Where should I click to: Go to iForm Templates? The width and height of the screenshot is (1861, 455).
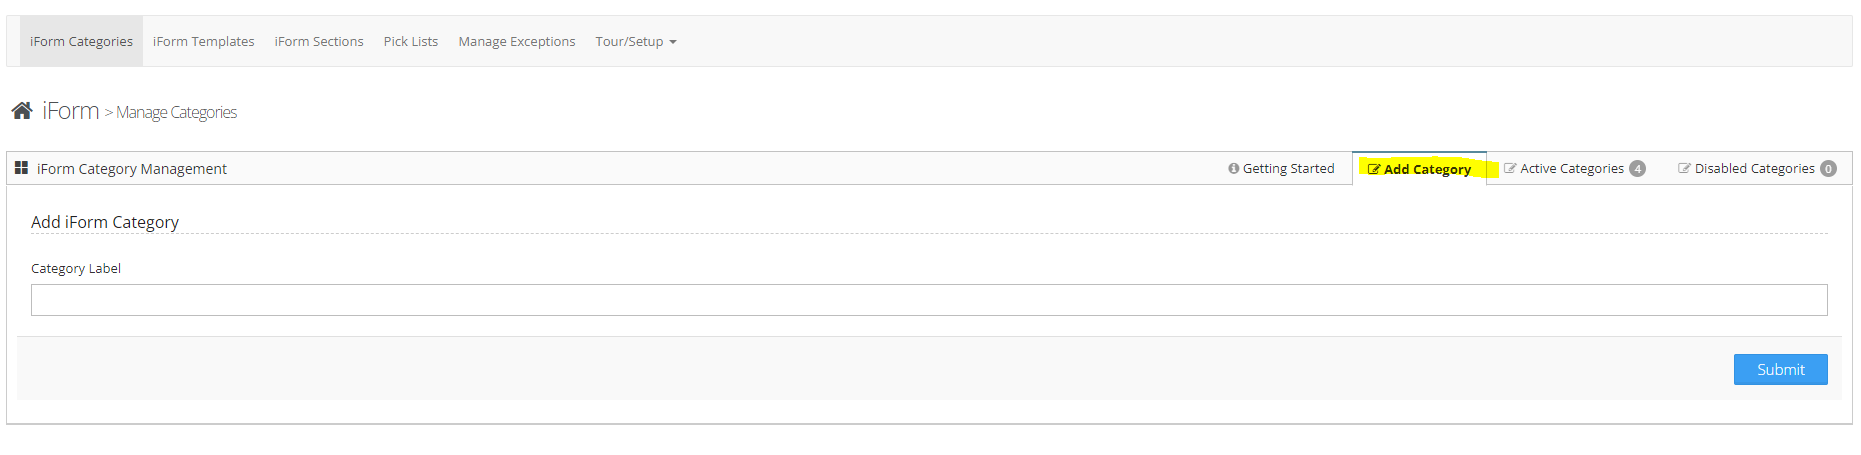tap(203, 42)
